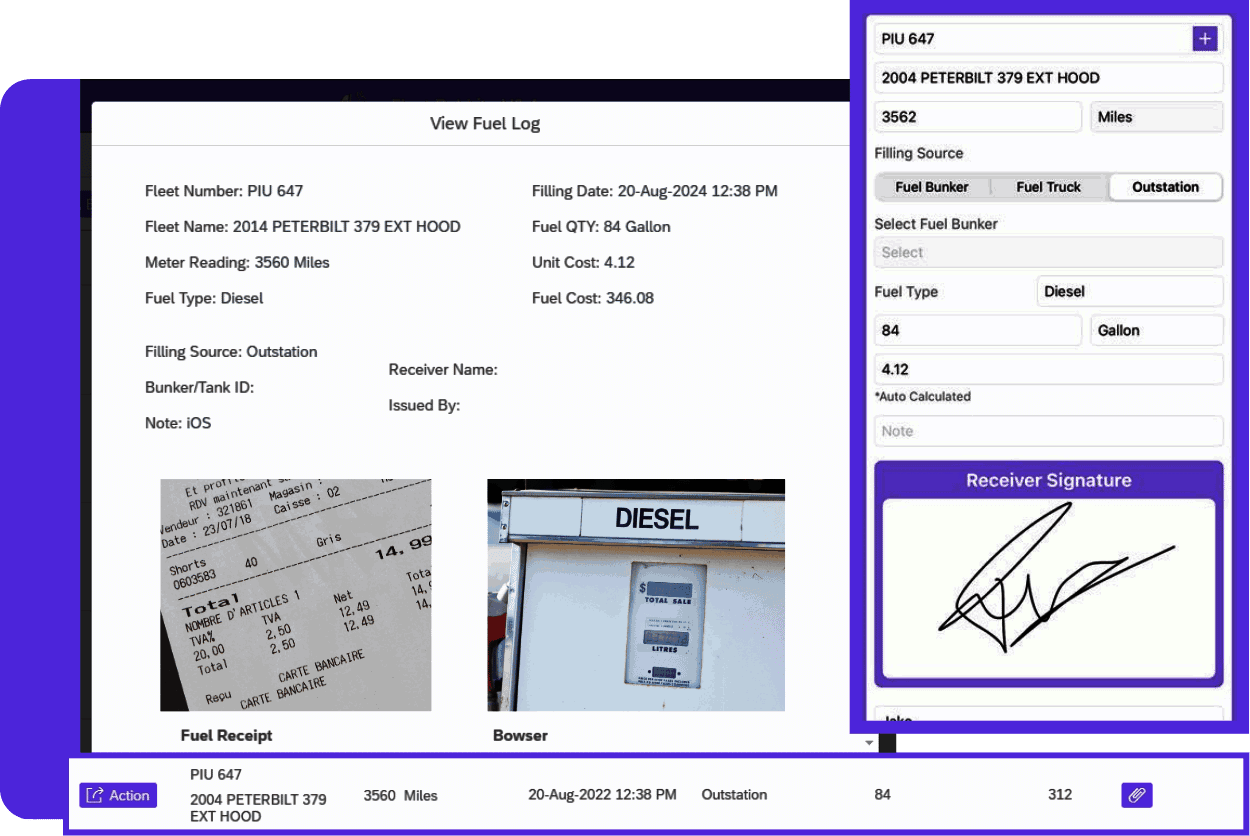Open the Bowser diesel pump image

pyautogui.click(x=636, y=595)
